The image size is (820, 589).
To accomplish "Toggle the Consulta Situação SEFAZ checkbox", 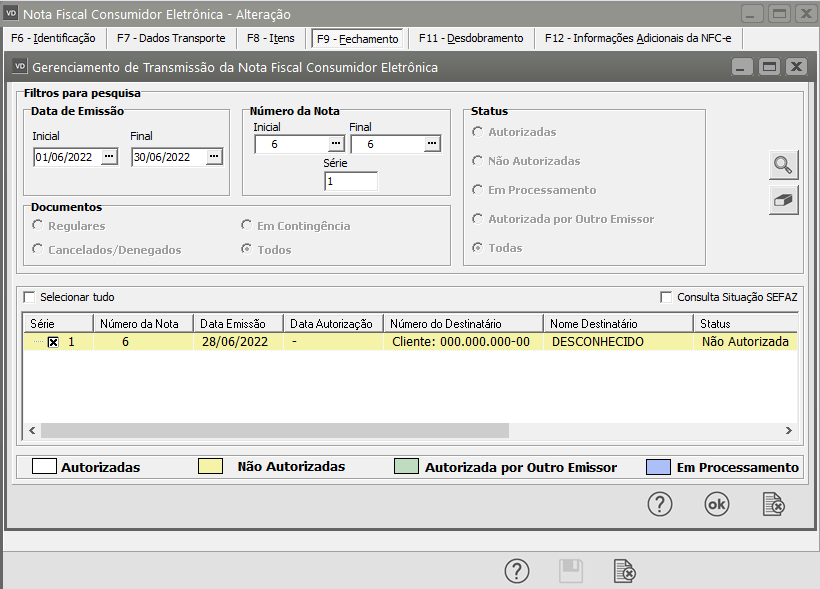I will 666,297.
